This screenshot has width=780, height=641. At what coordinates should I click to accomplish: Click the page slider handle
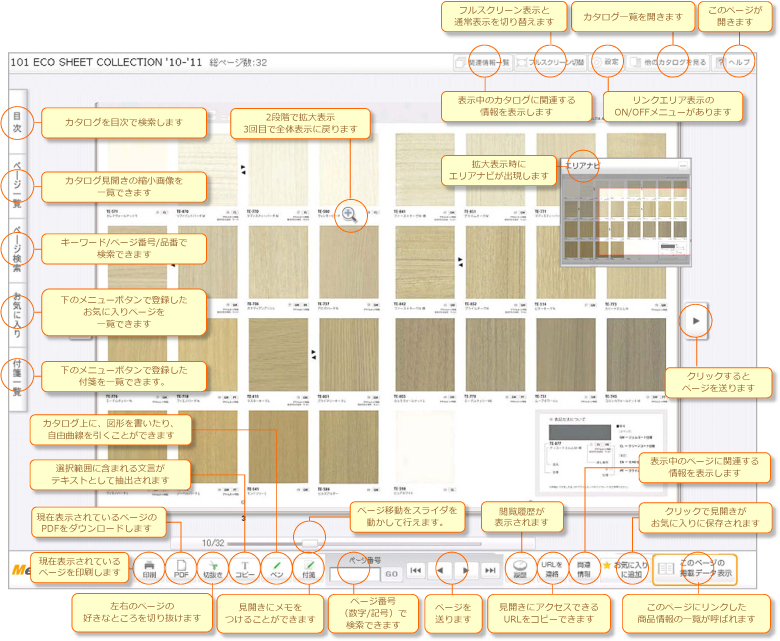point(309,543)
